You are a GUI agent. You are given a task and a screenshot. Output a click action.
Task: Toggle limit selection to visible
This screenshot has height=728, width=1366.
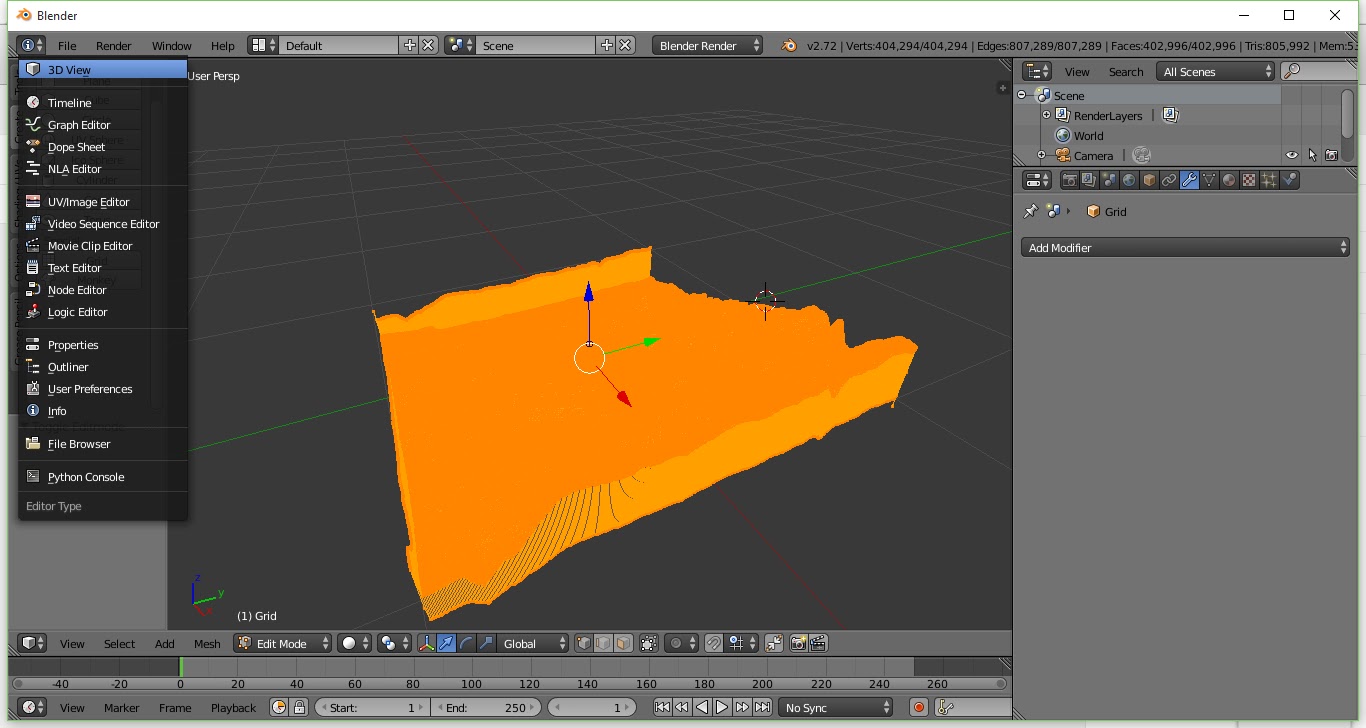(649, 643)
